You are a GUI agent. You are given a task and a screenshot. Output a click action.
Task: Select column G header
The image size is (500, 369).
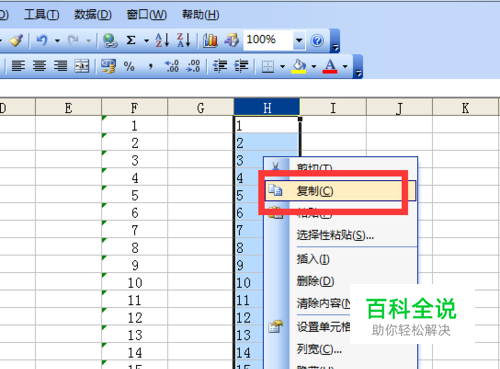click(200, 108)
